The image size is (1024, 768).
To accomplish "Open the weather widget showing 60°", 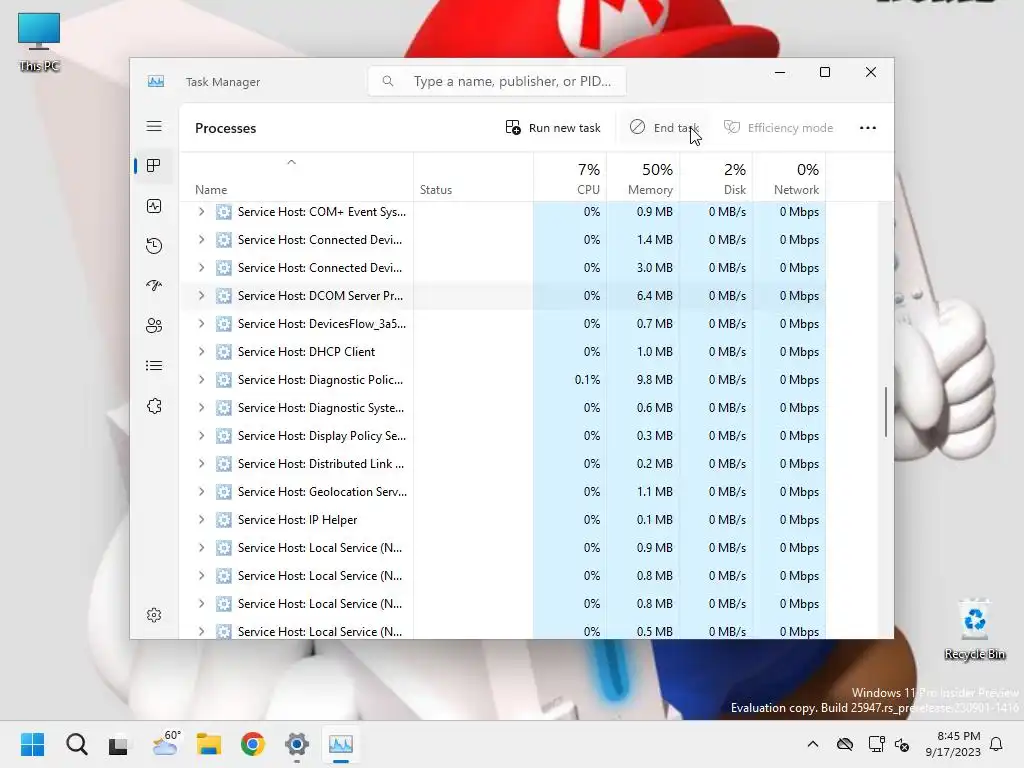I will (x=166, y=744).
